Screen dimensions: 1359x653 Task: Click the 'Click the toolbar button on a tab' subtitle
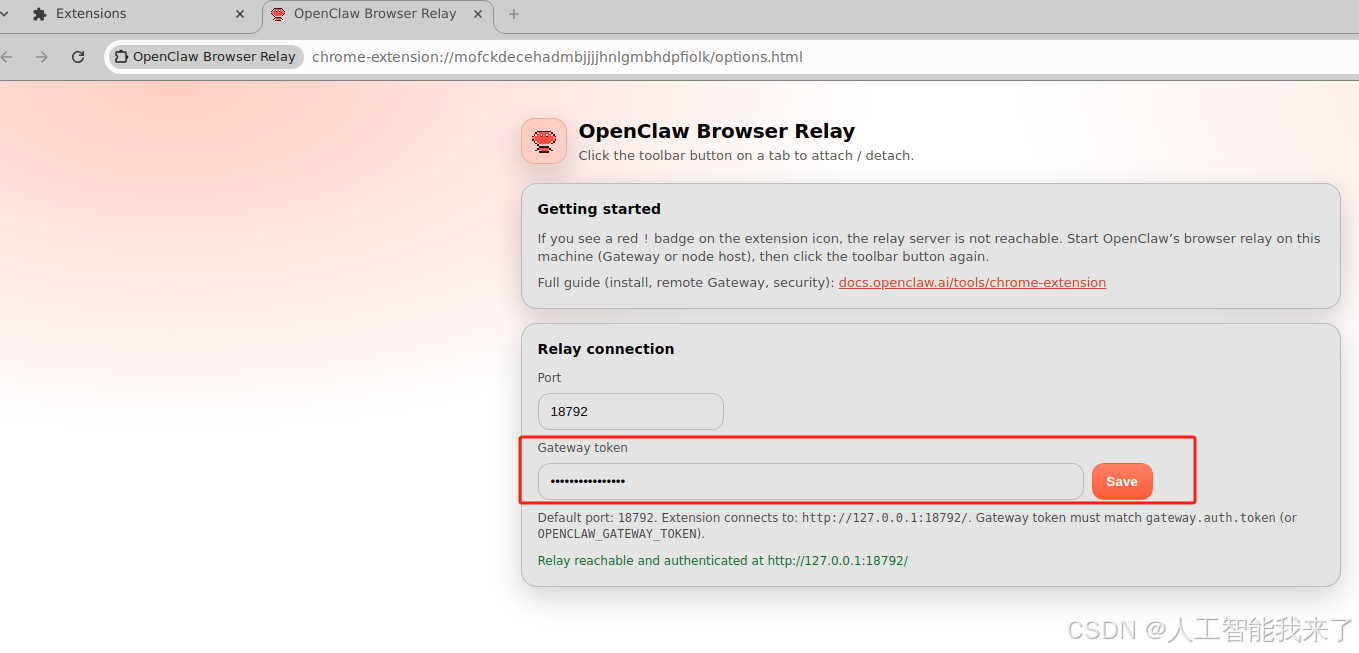(x=746, y=156)
